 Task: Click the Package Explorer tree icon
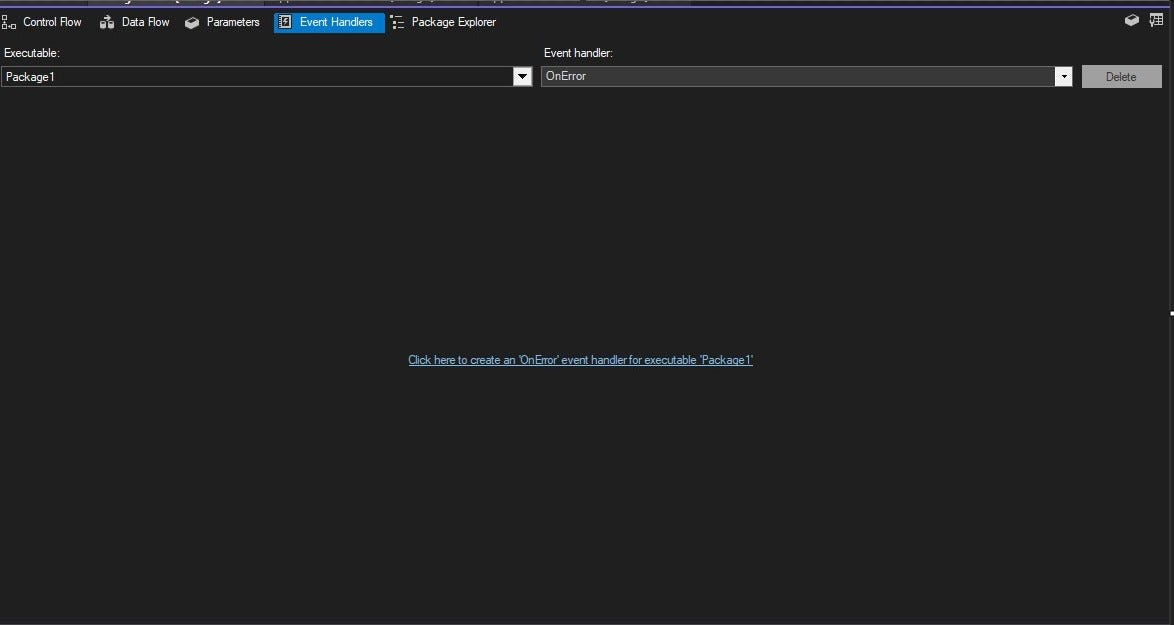(x=398, y=22)
